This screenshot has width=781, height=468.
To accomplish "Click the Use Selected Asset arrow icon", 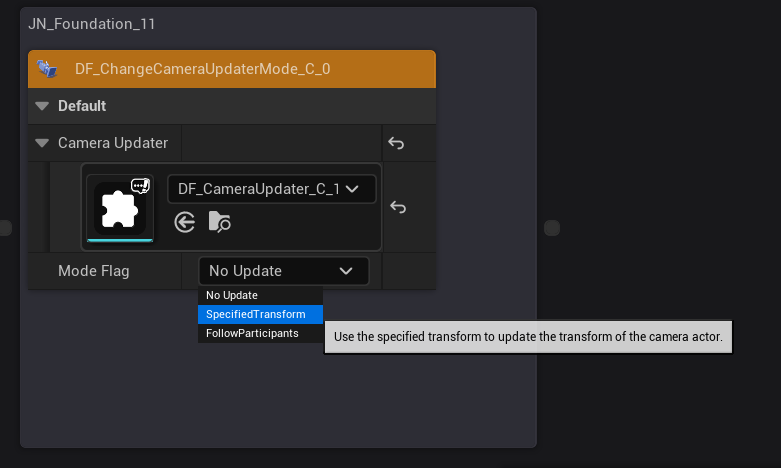I will pyautogui.click(x=185, y=222).
